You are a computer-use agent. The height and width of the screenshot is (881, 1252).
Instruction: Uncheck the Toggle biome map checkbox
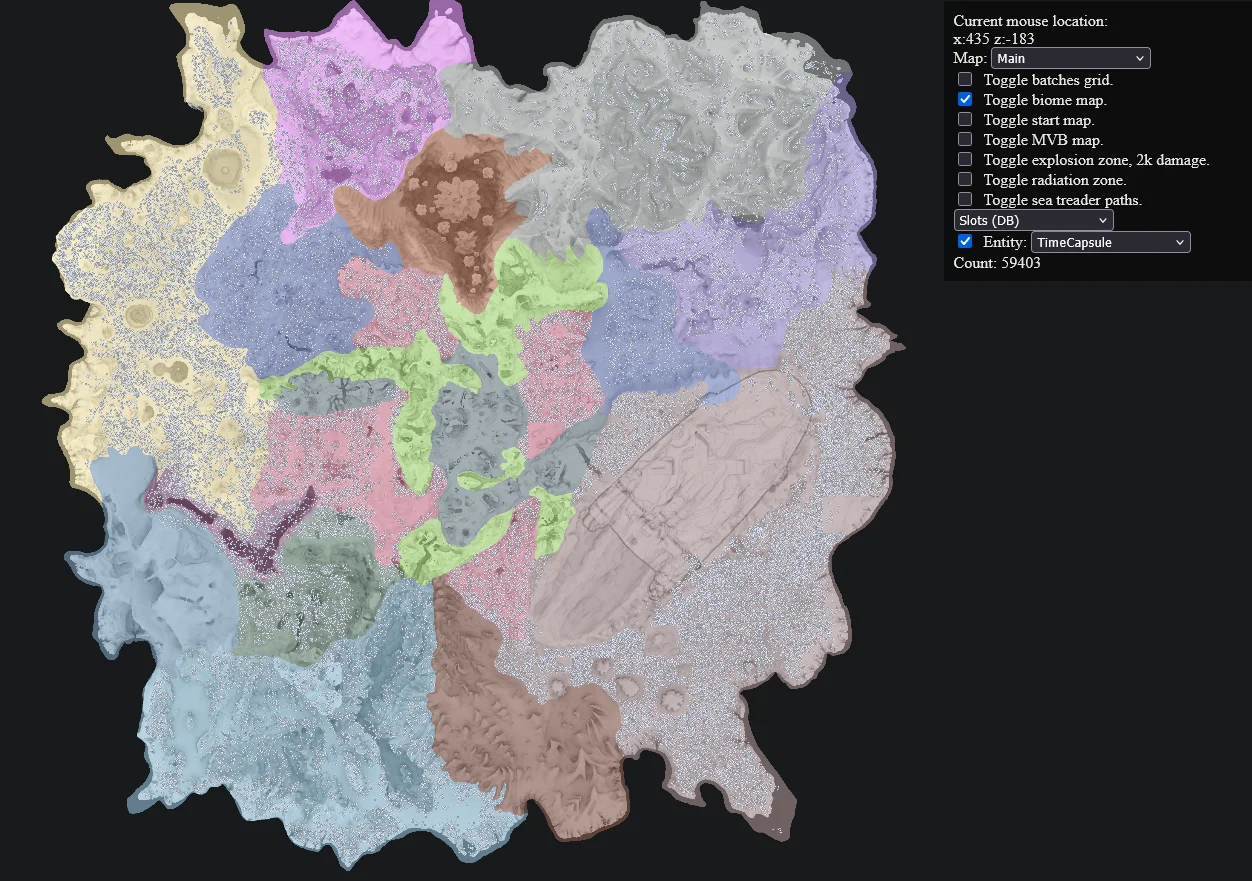965,99
